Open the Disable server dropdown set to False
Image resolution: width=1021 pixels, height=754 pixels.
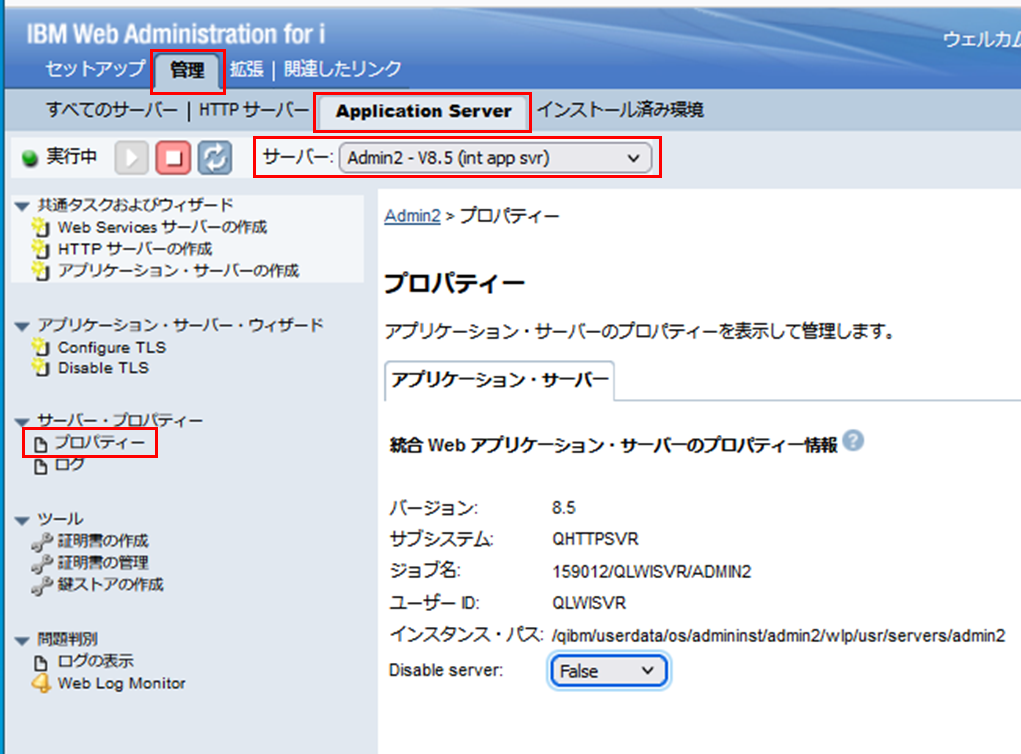[608, 671]
